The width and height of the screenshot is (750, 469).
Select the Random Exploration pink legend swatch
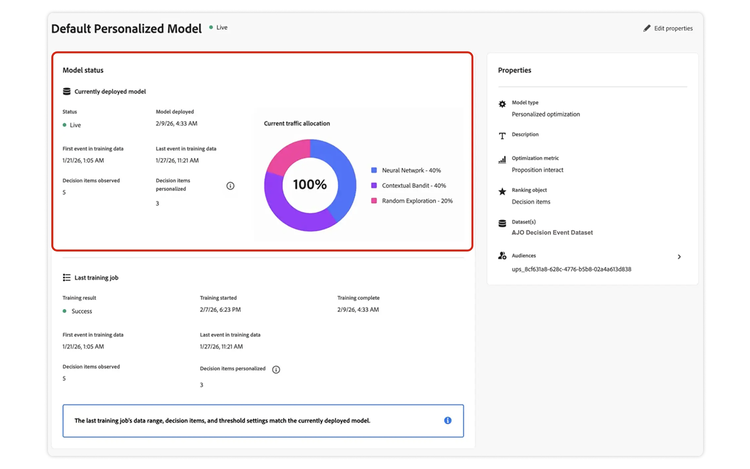374,201
